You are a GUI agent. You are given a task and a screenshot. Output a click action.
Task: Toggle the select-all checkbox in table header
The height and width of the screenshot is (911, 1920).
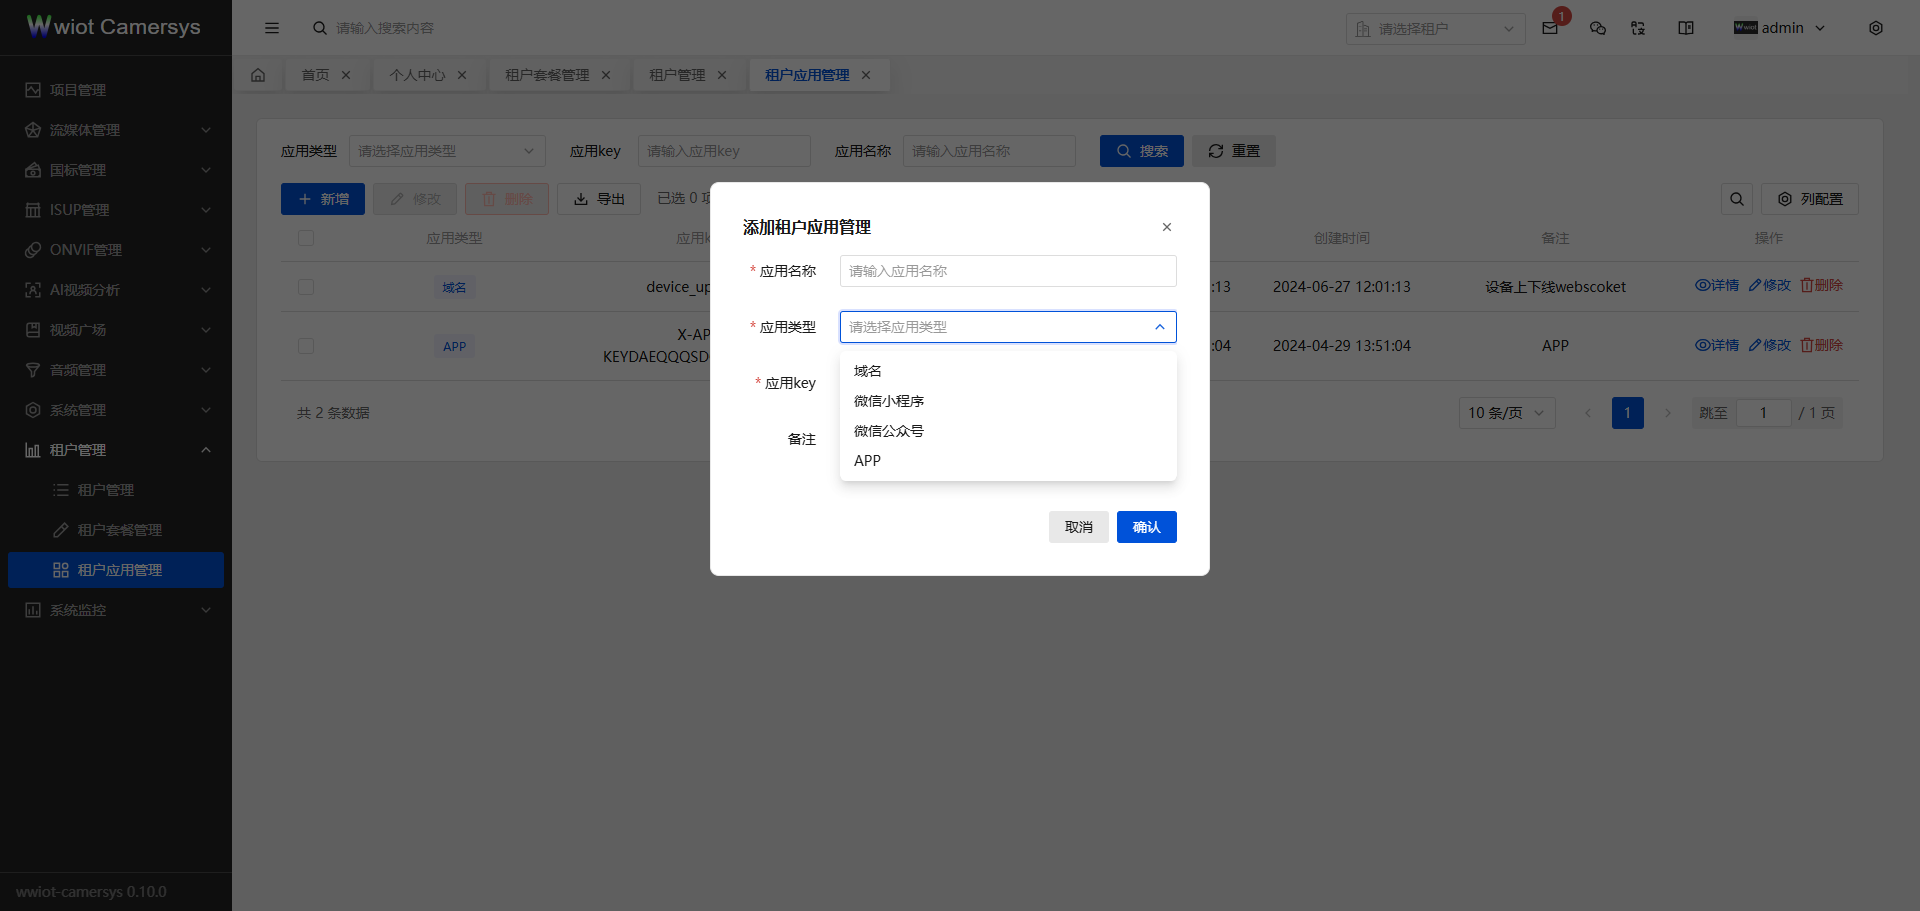306,238
